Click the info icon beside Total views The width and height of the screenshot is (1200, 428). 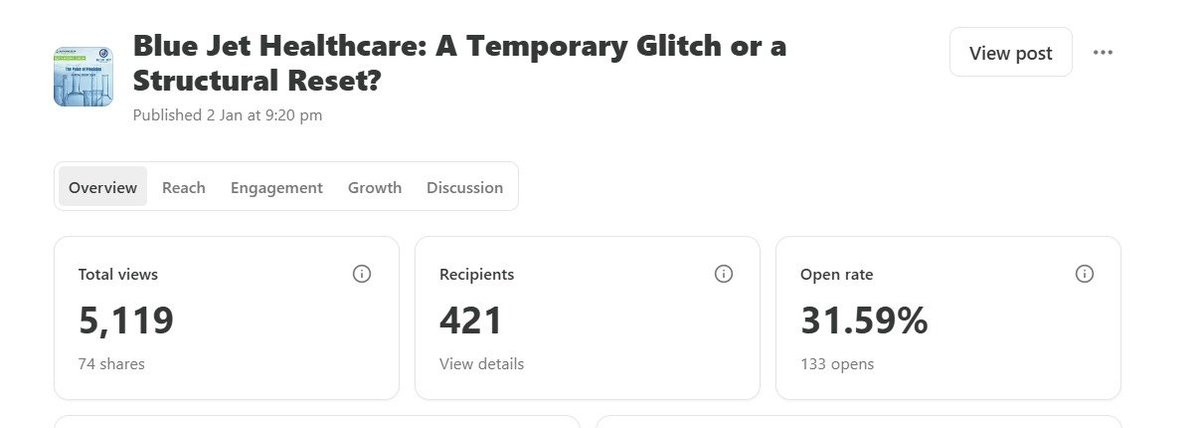(x=362, y=274)
